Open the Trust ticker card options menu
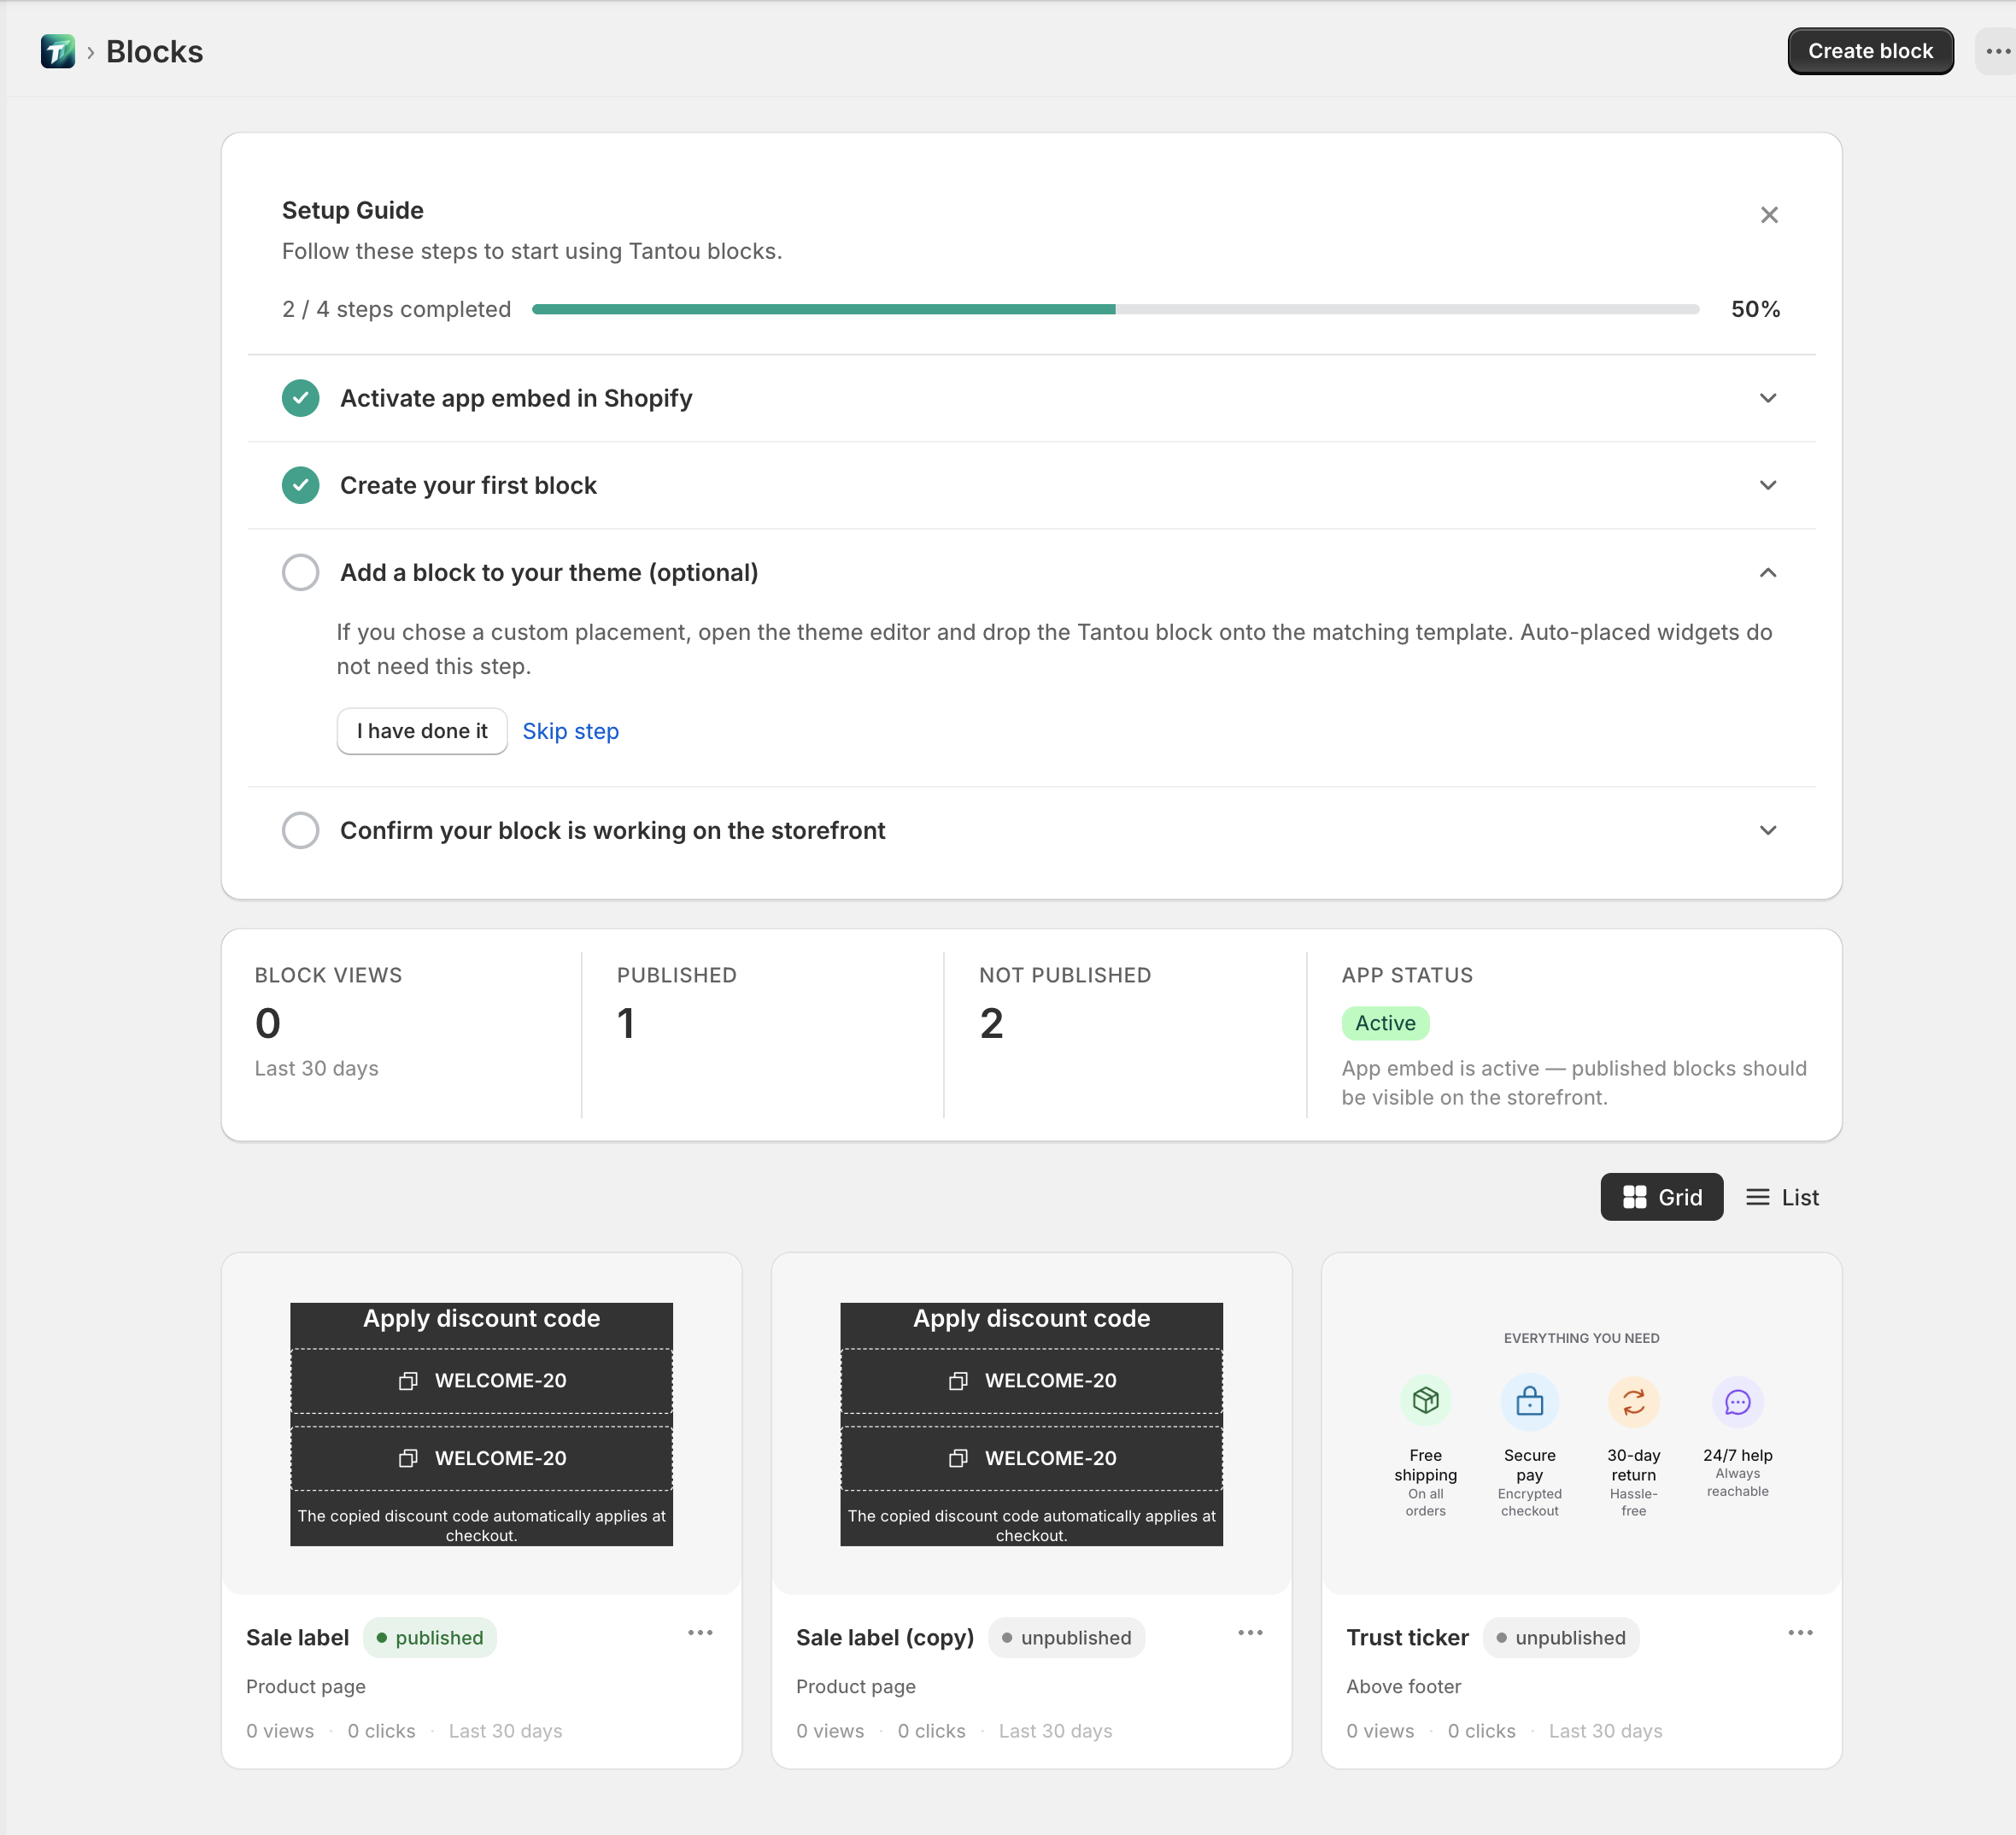2016x1835 pixels. click(x=1800, y=1633)
